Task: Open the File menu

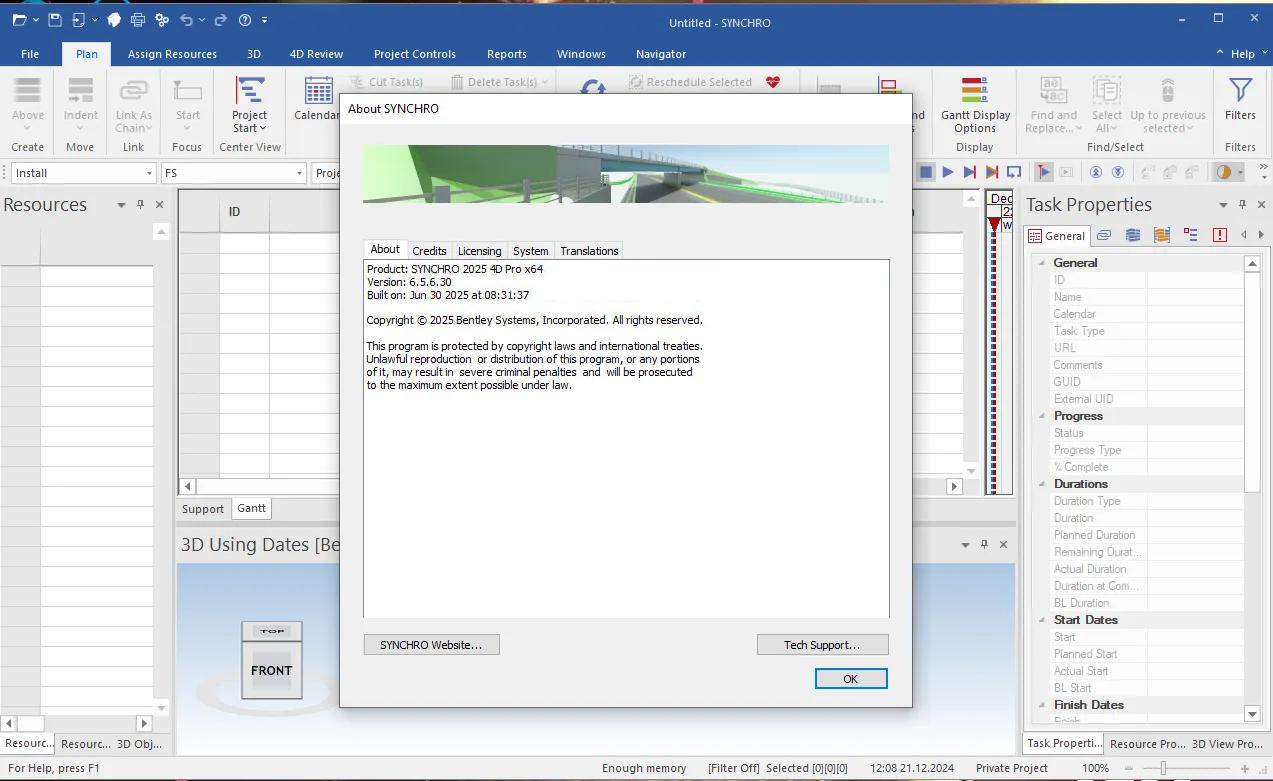Action: point(30,54)
